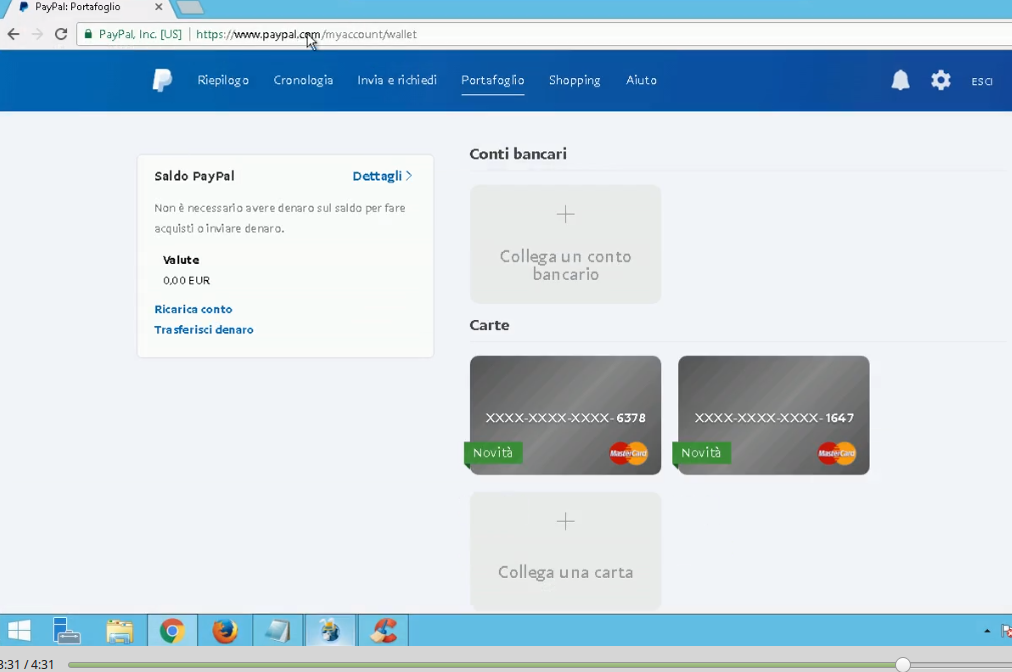The width and height of the screenshot is (1012, 672).
Task: Open Dettagli for Saldo PayPal
Action: [x=382, y=176]
